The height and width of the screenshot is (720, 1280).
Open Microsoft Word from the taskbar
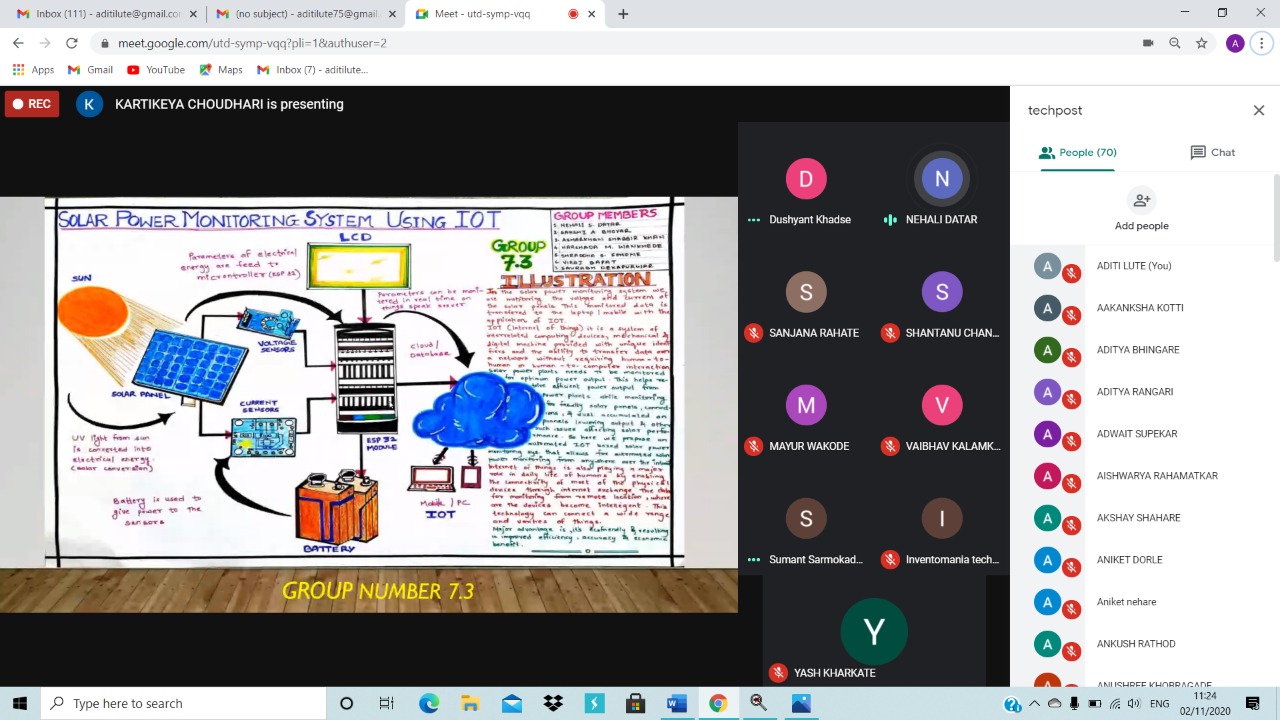tap(677, 703)
